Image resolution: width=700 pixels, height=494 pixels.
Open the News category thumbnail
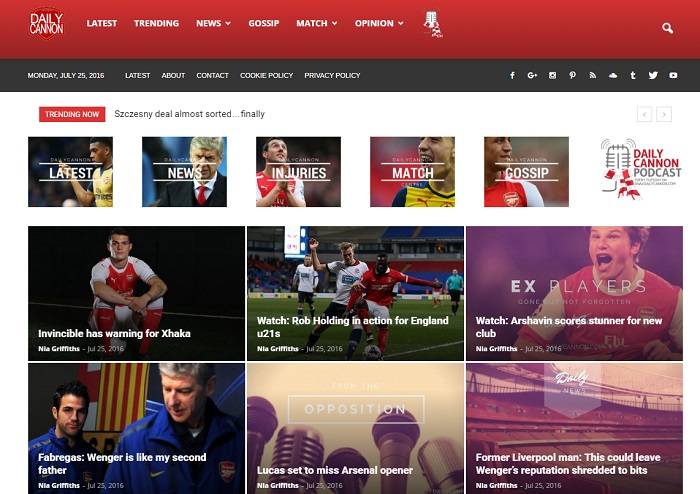tap(184, 172)
